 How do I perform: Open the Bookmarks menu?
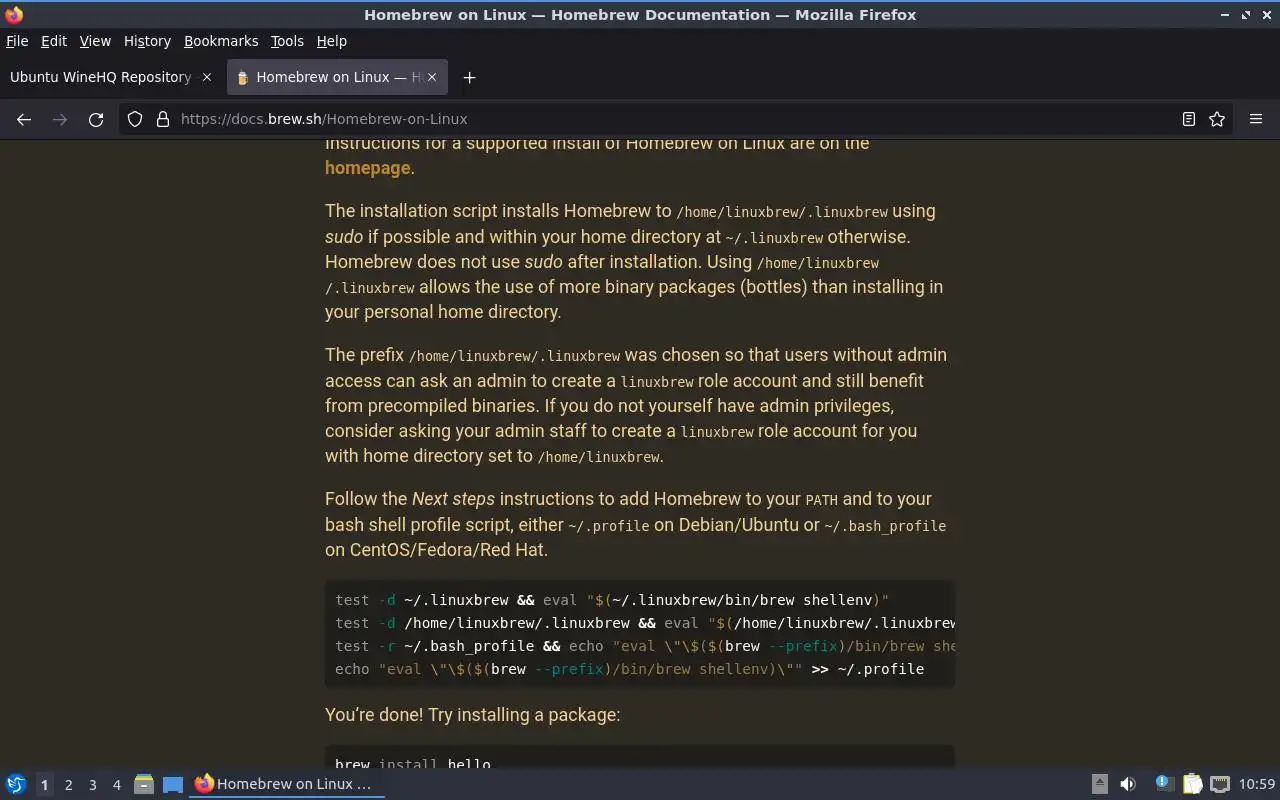221,41
